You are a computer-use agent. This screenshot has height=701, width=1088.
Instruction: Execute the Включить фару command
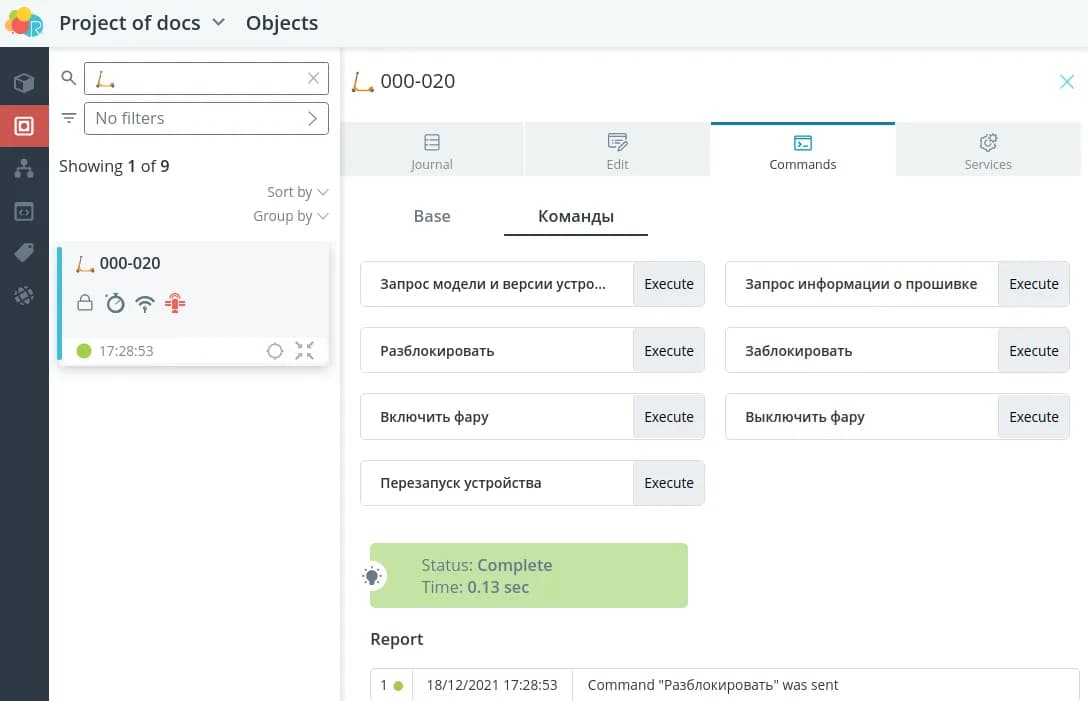pyautogui.click(x=668, y=417)
